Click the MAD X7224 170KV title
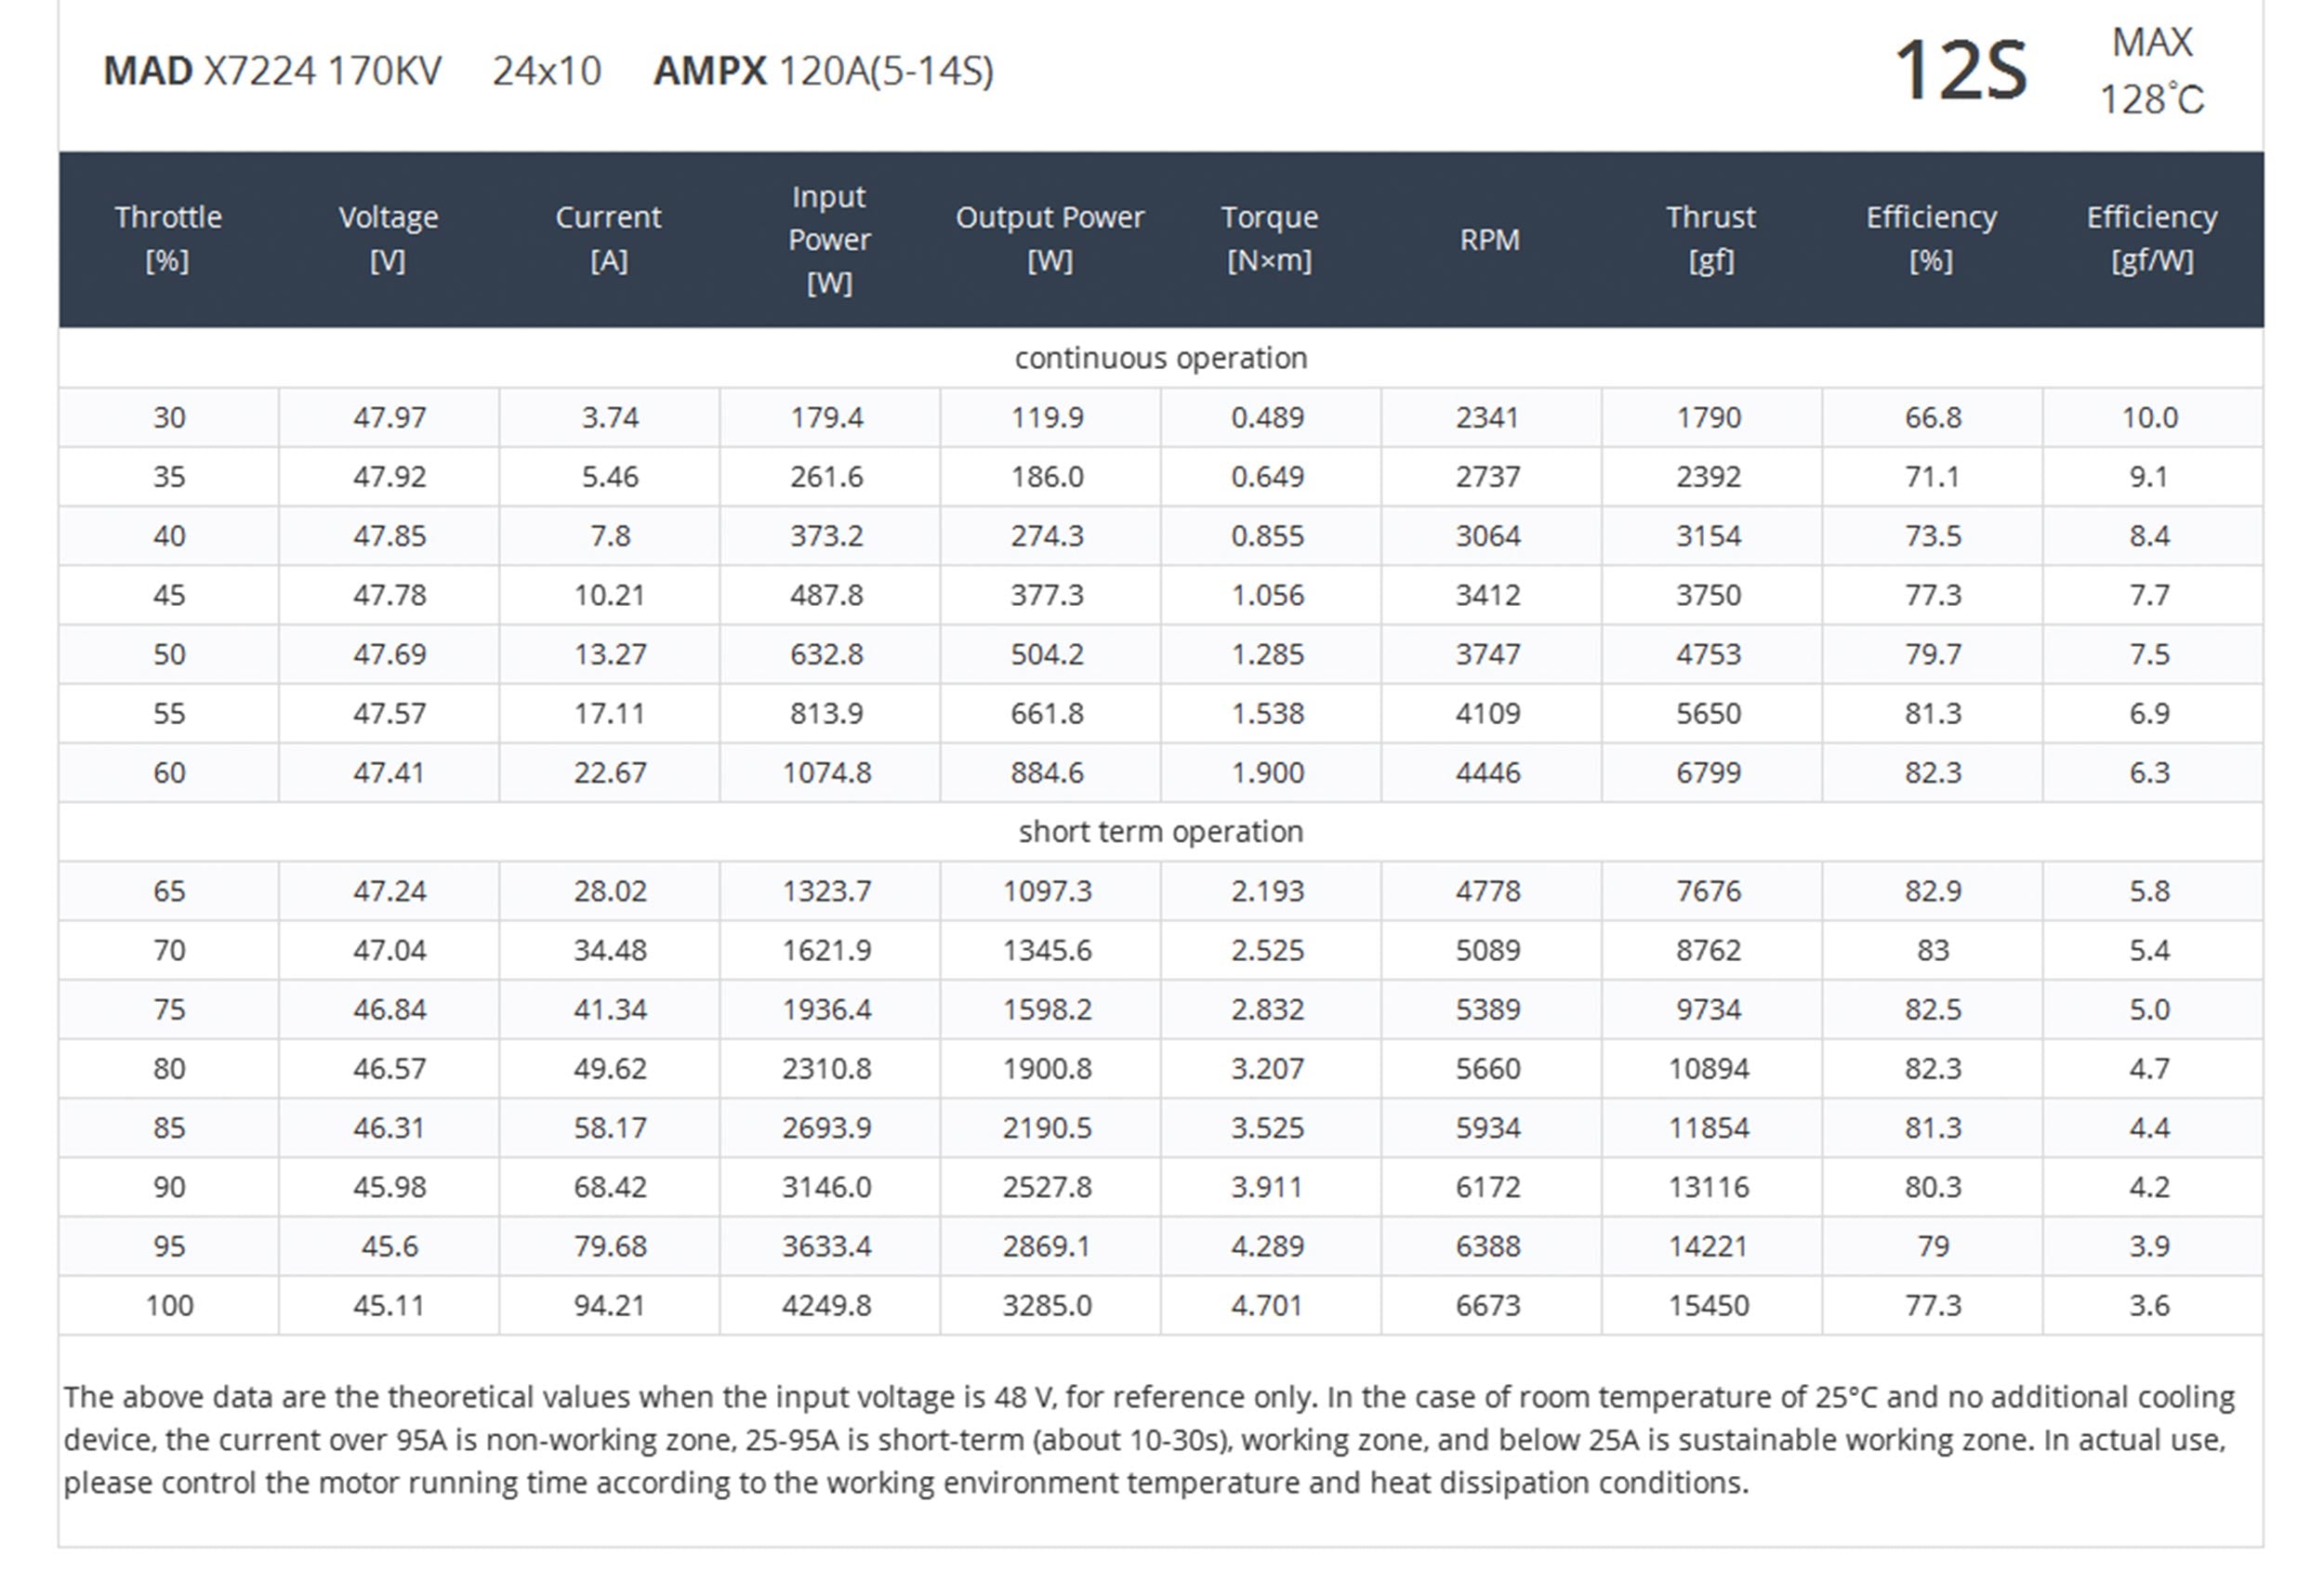 tap(272, 71)
